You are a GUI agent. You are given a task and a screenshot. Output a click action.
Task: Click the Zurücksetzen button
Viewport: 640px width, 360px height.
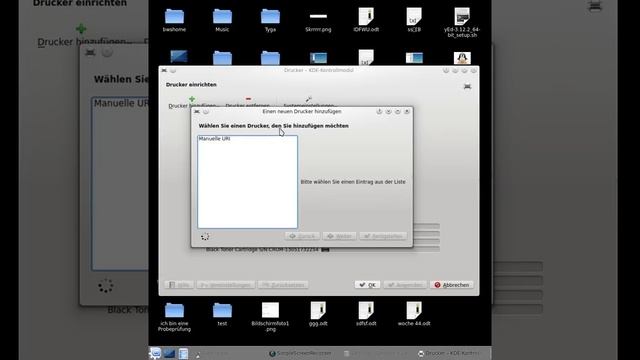(283, 284)
